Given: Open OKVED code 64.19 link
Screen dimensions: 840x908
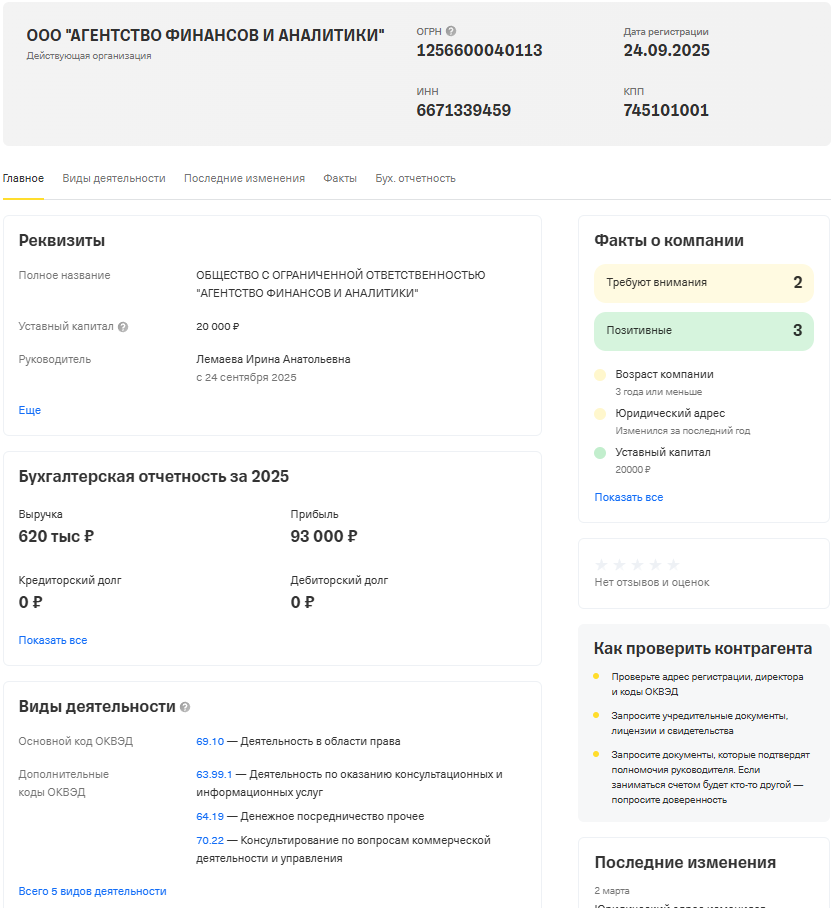Looking at the screenshot, I should coord(210,816).
